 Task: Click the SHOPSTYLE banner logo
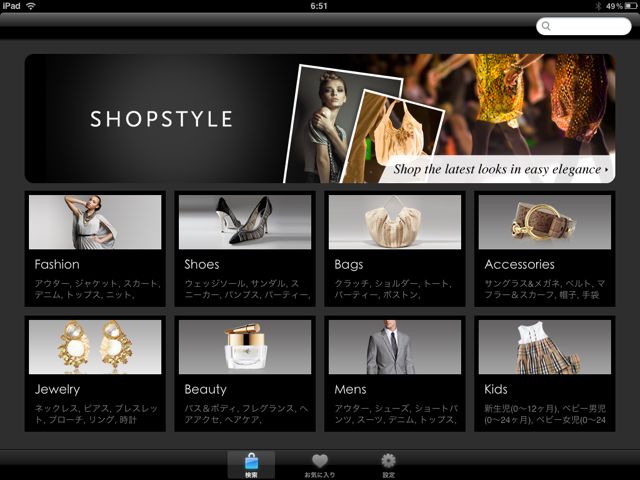point(161,119)
